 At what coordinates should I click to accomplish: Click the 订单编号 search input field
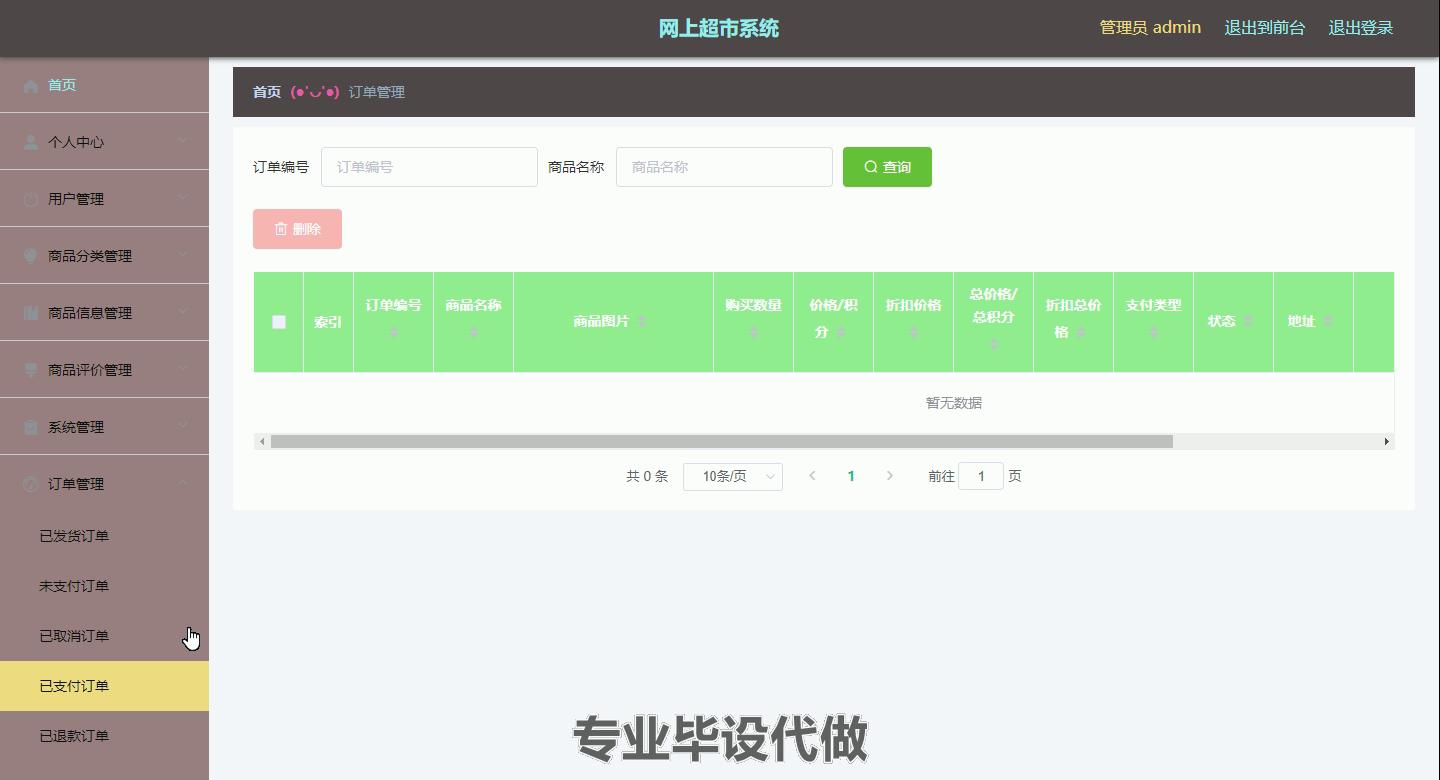(x=429, y=167)
